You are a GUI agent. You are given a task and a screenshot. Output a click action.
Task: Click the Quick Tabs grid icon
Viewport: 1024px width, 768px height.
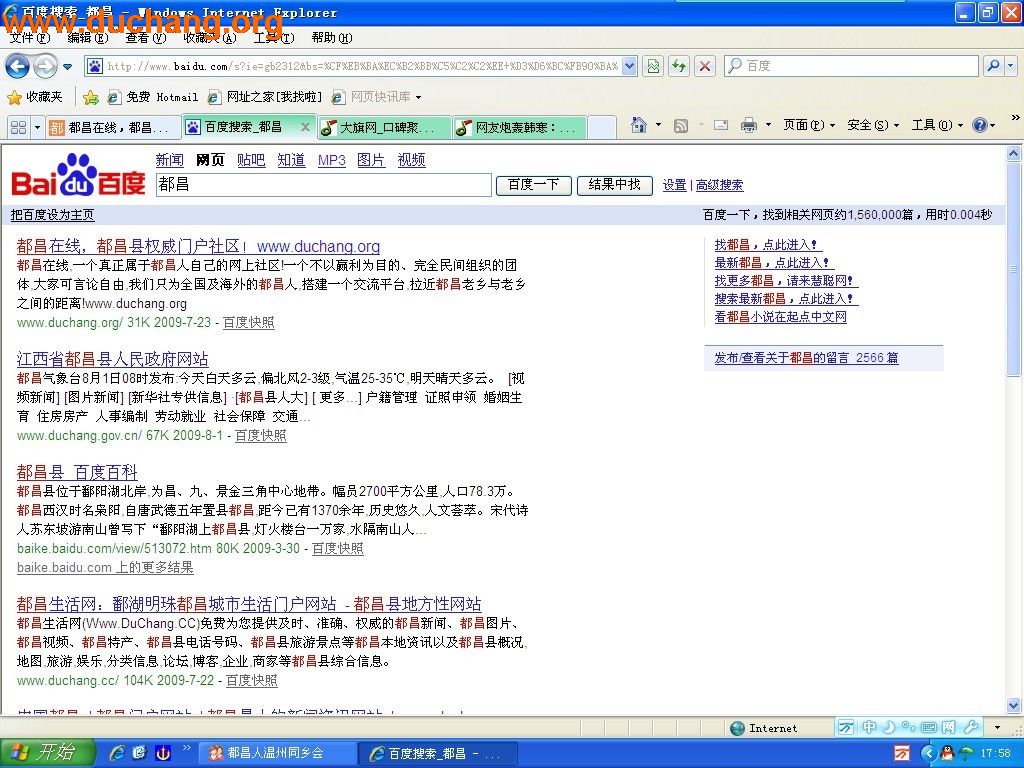(x=18, y=127)
